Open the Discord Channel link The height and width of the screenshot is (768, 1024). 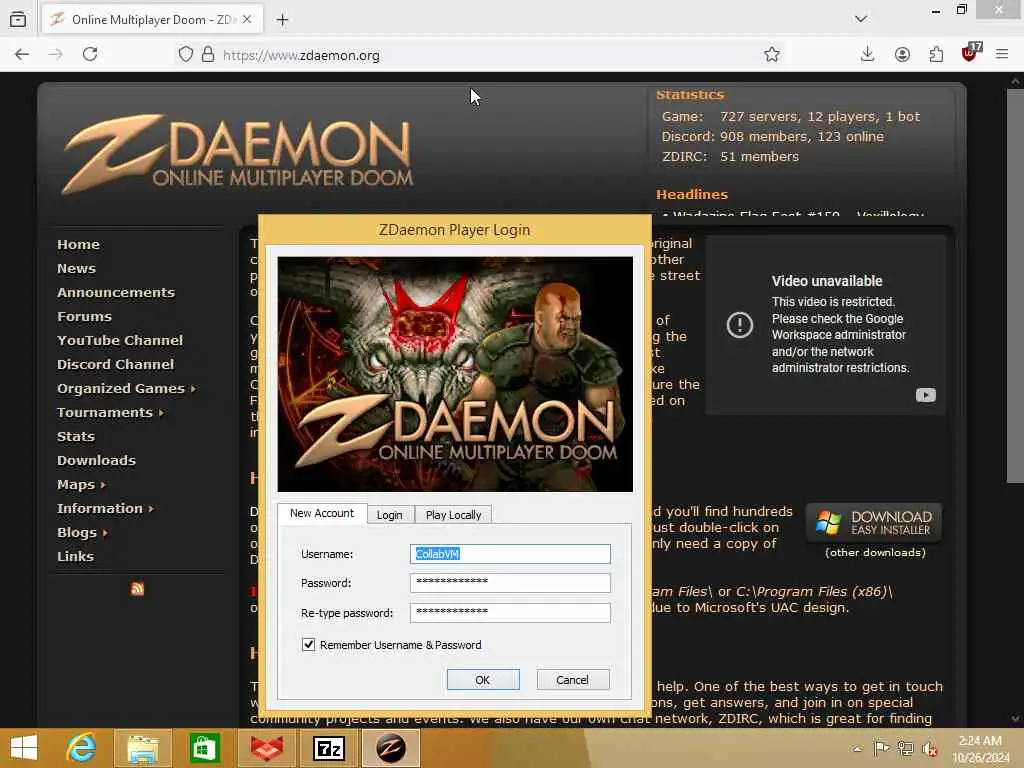[x=116, y=364]
